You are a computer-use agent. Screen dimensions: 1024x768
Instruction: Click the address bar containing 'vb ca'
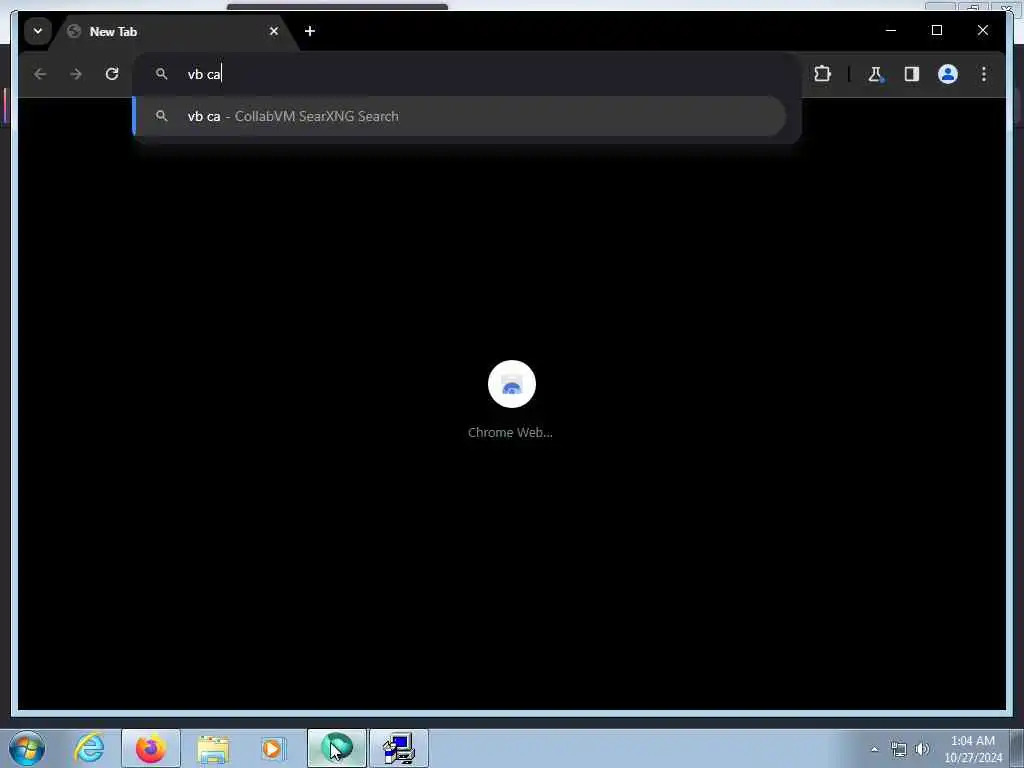pyautogui.click(x=467, y=74)
